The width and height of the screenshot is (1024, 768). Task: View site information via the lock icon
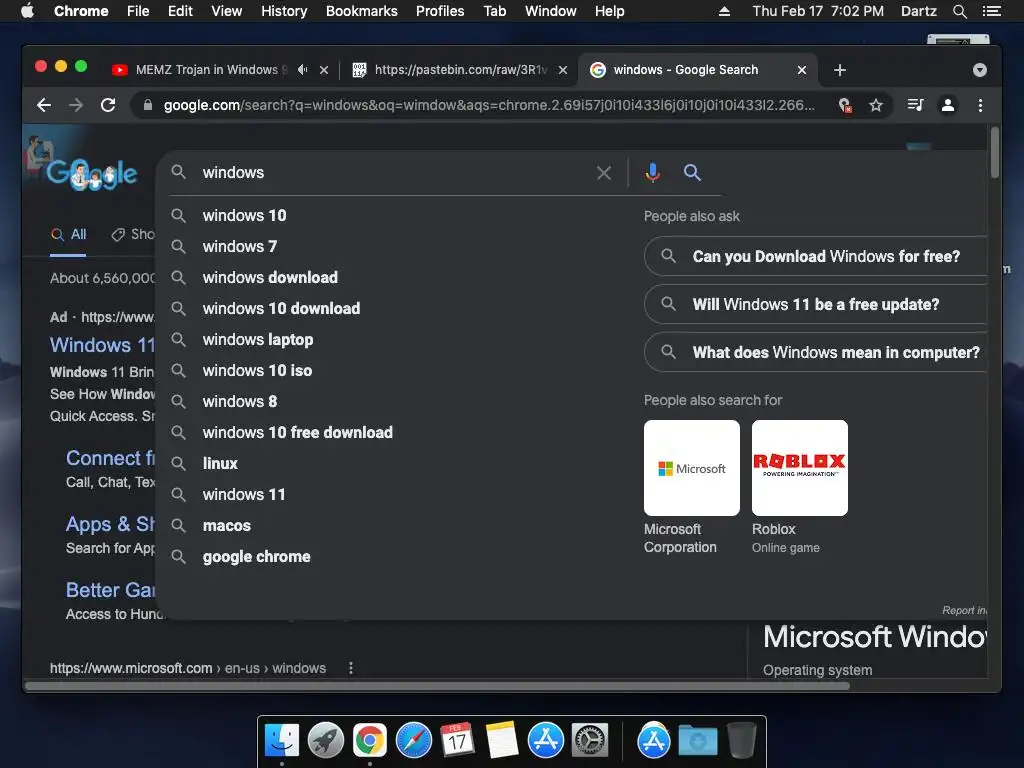pyautogui.click(x=148, y=105)
